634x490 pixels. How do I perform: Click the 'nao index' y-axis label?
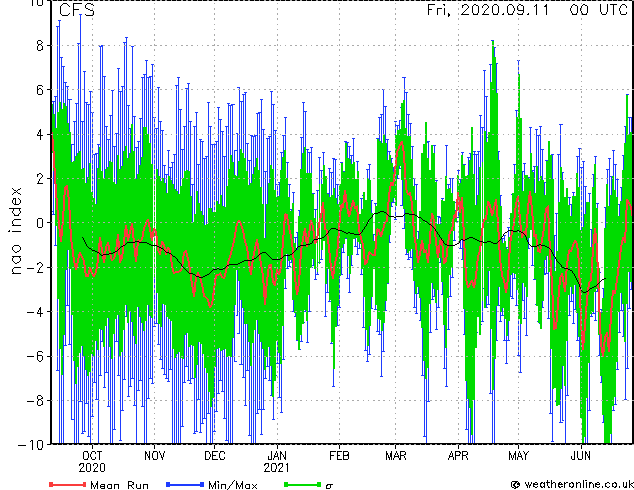coord(15,231)
